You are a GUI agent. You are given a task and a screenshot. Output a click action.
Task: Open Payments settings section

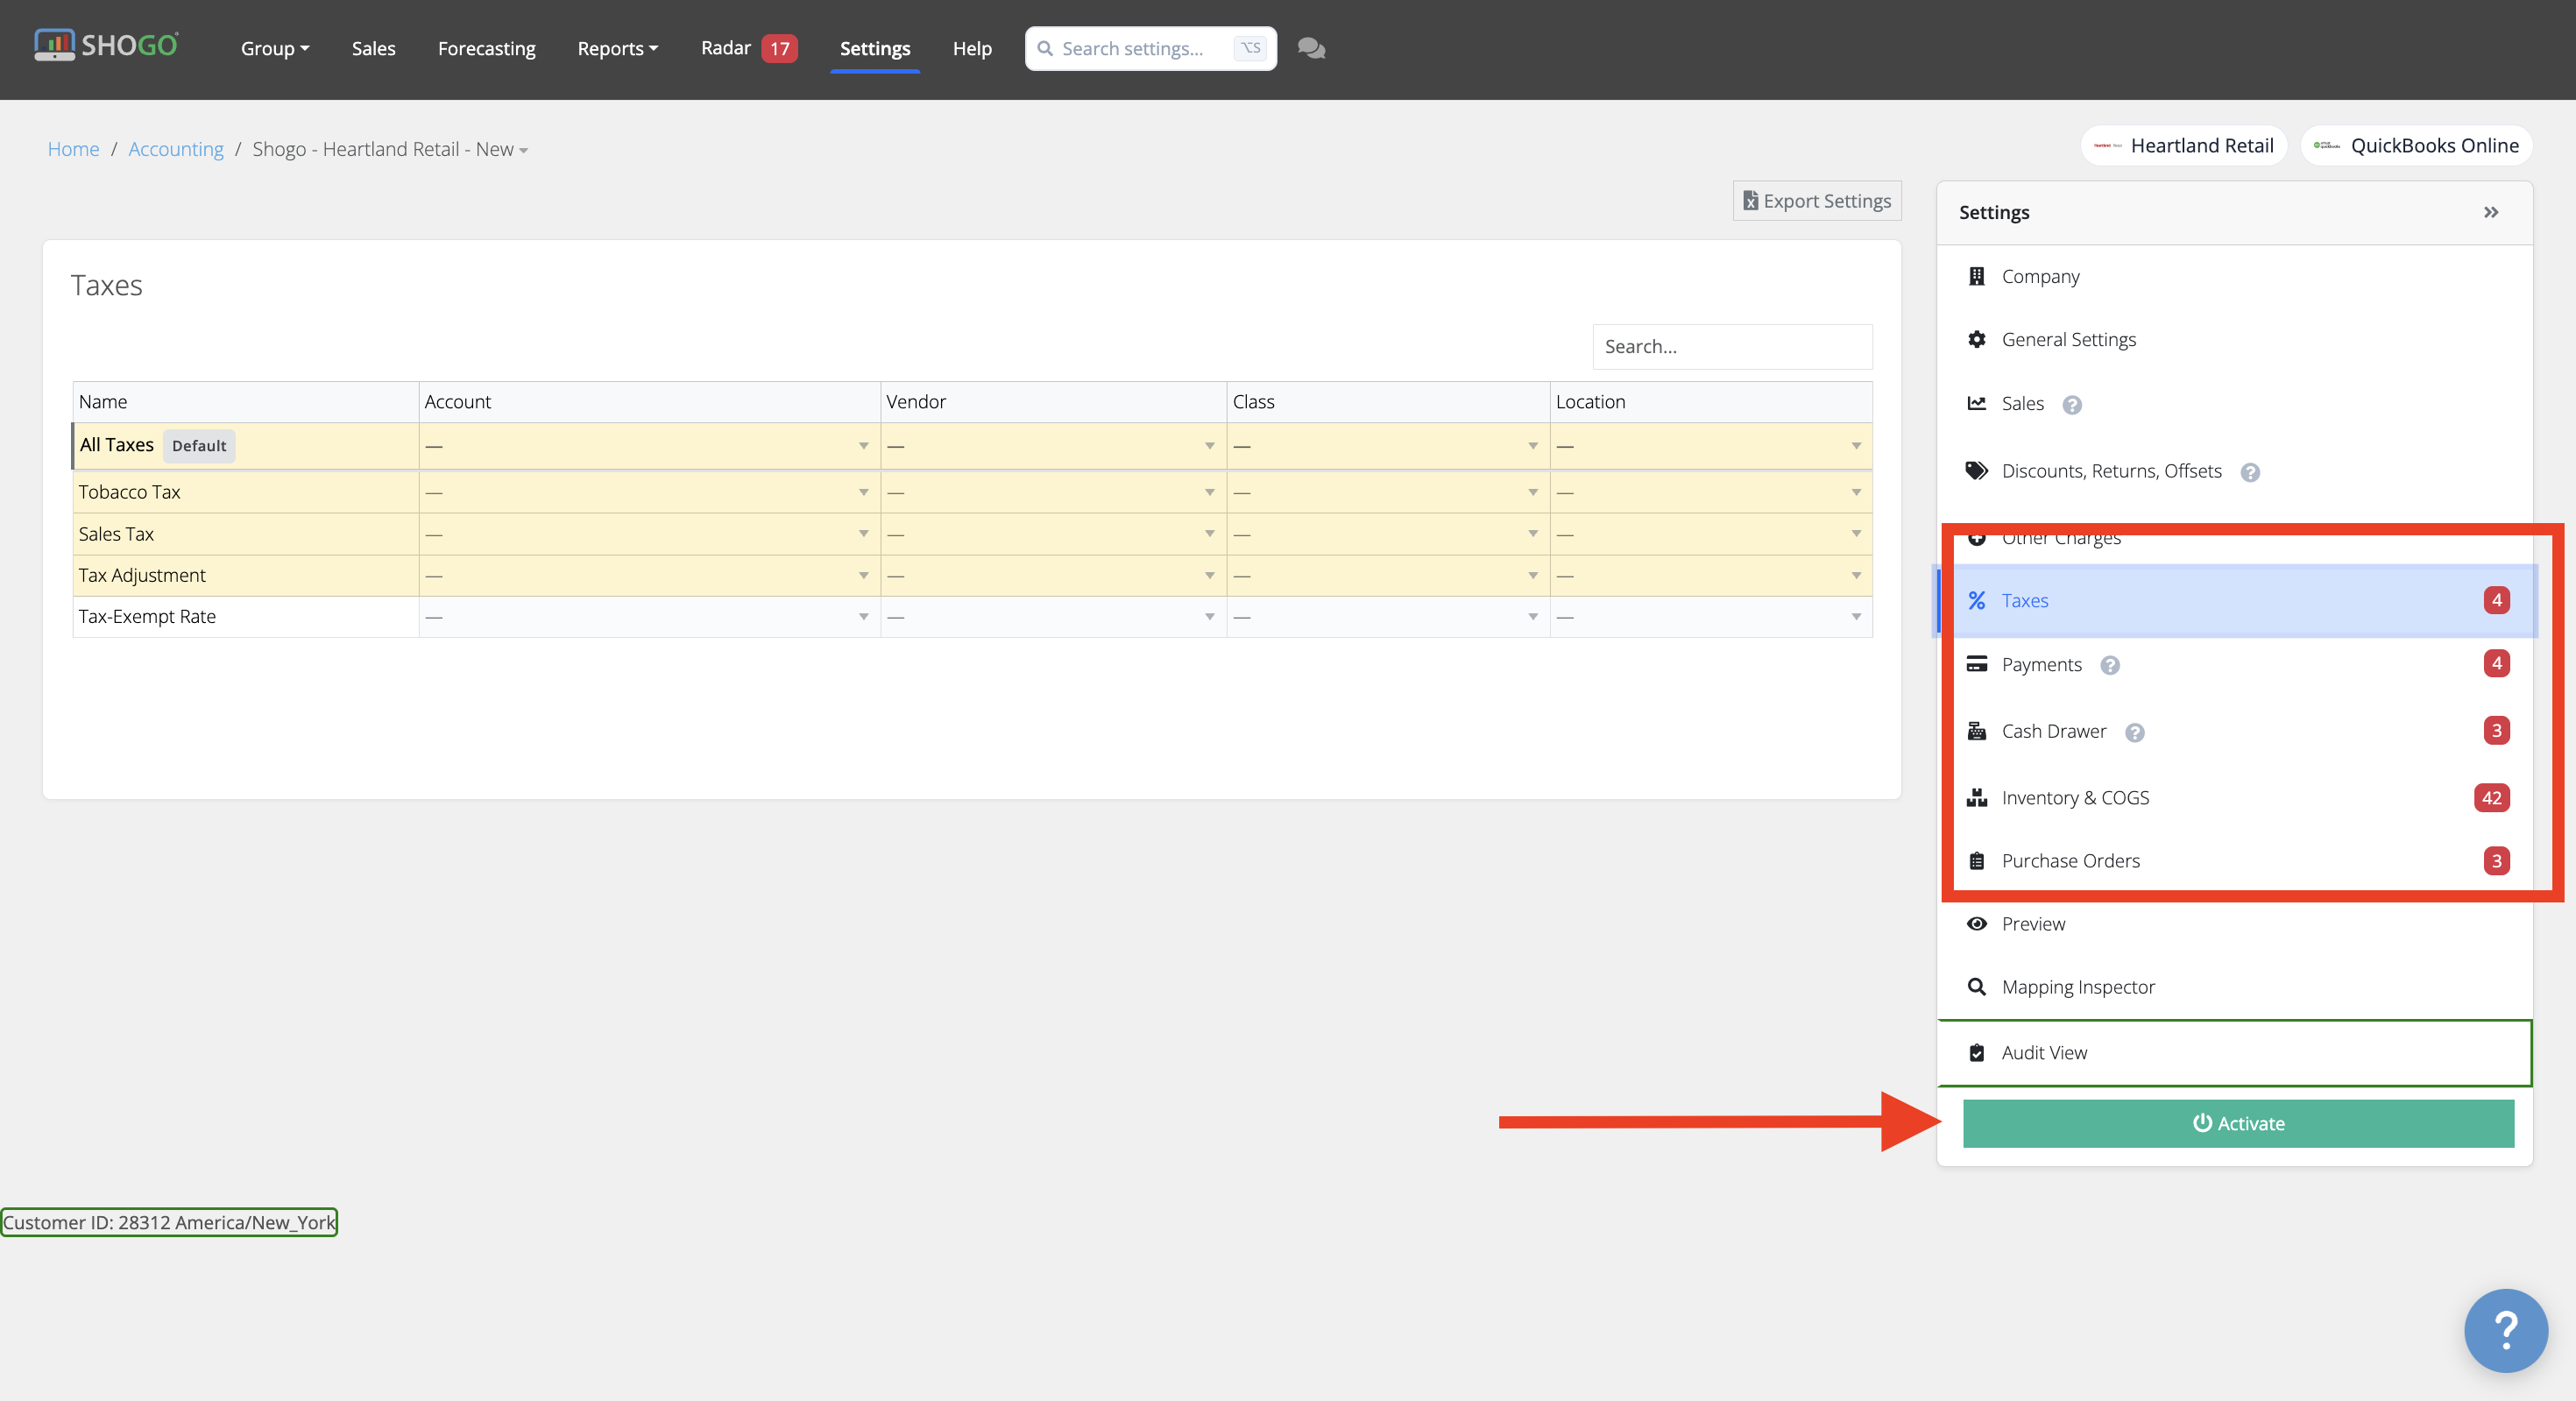(x=2235, y=664)
